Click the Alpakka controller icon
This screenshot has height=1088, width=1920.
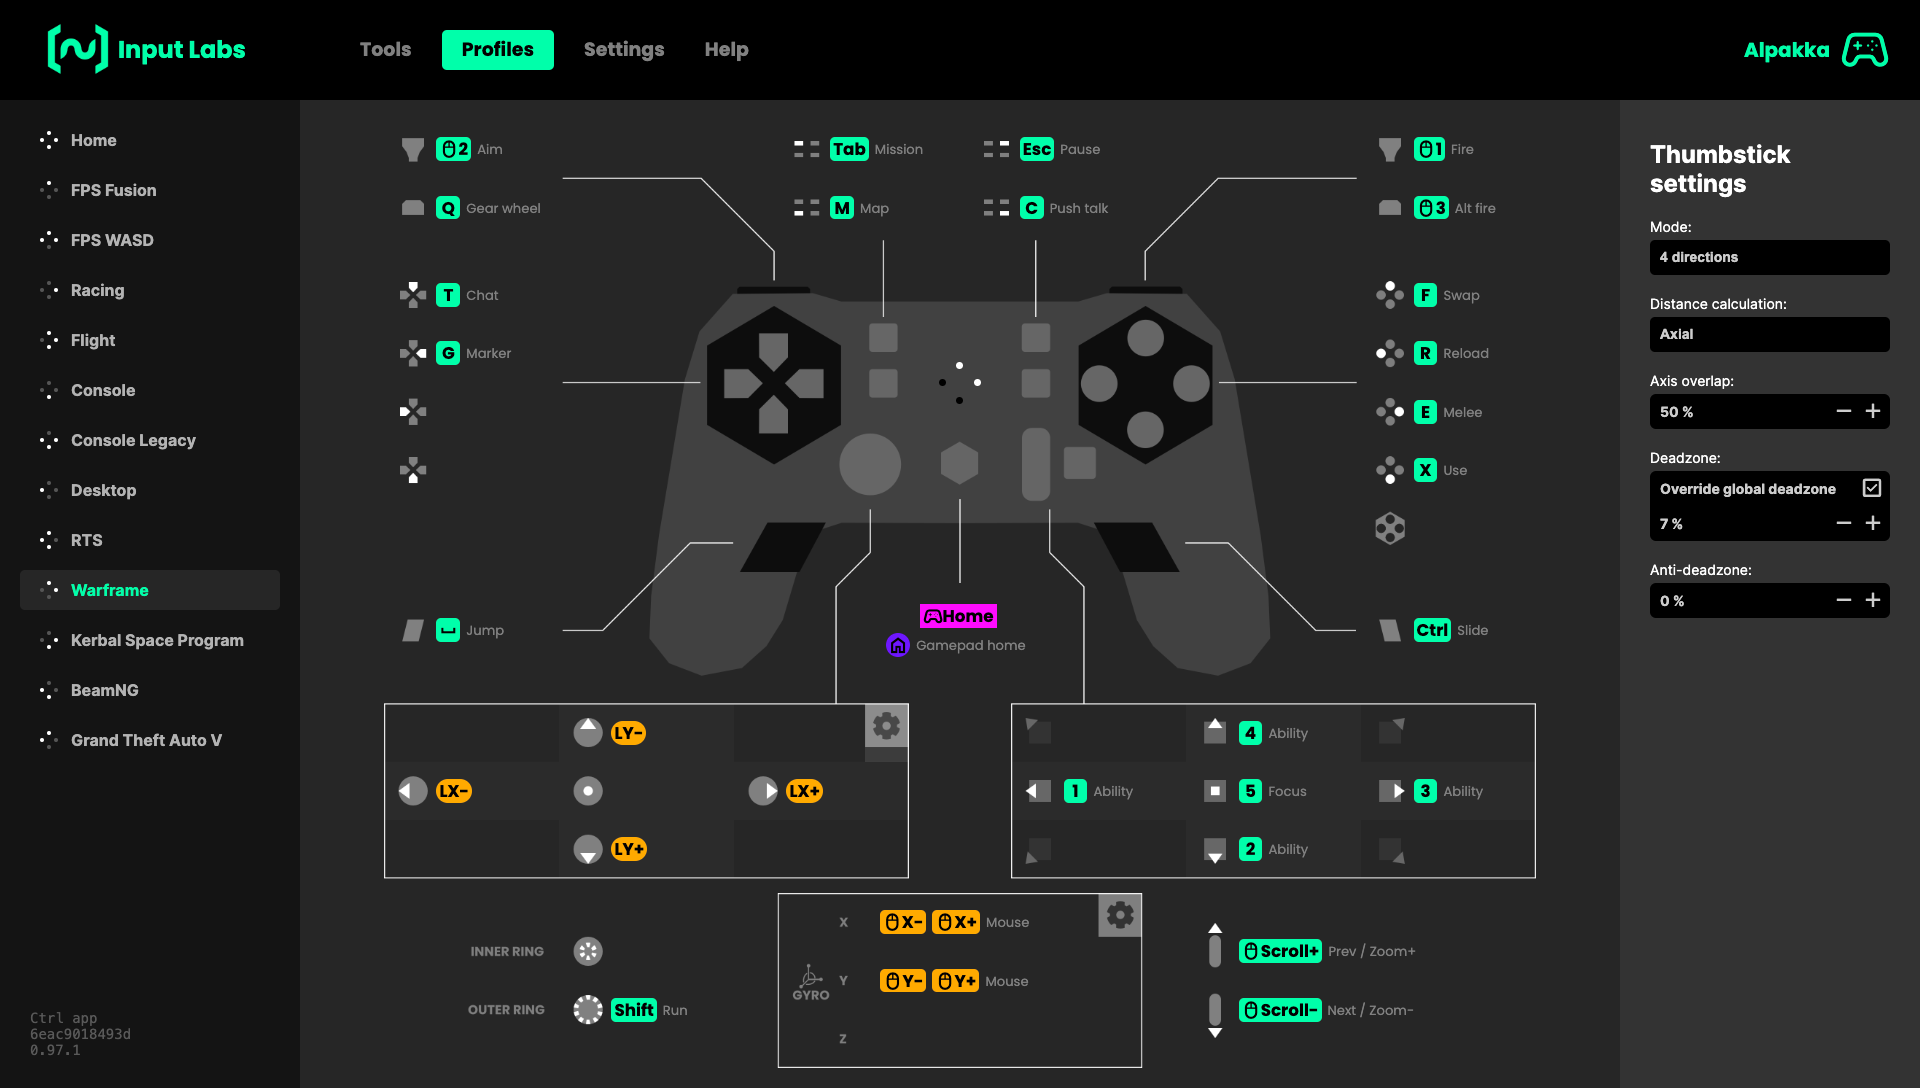(x=1865, y=50)
